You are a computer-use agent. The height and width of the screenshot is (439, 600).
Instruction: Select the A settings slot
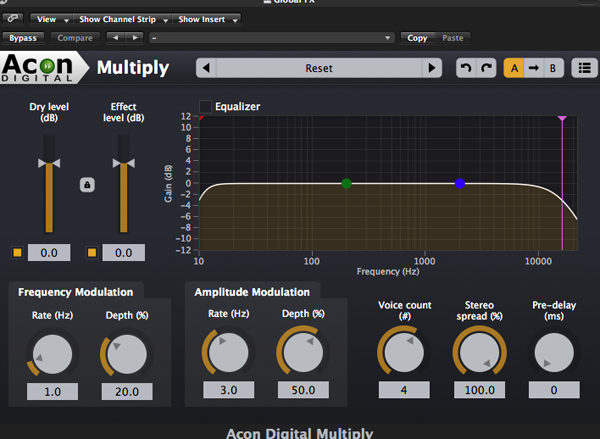[x=514, y=68]
